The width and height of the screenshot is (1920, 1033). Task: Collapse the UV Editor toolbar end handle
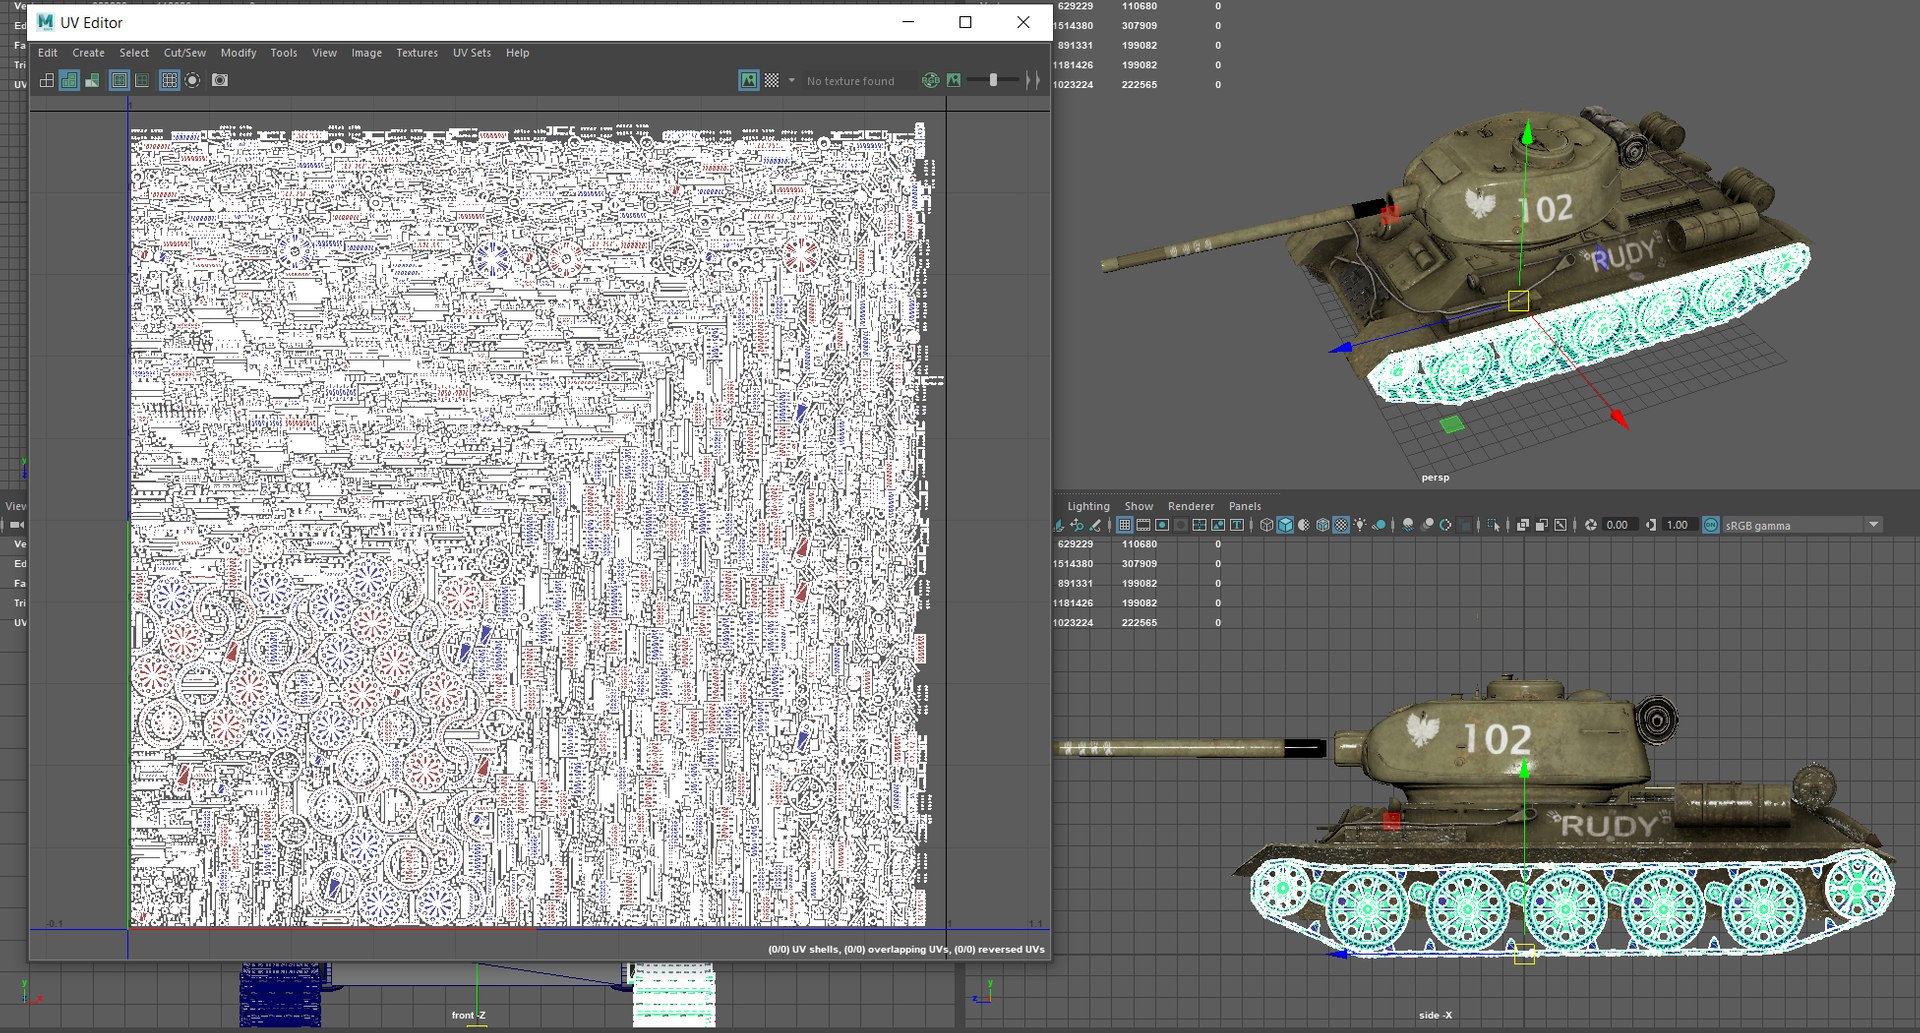tap(1034, 80)
